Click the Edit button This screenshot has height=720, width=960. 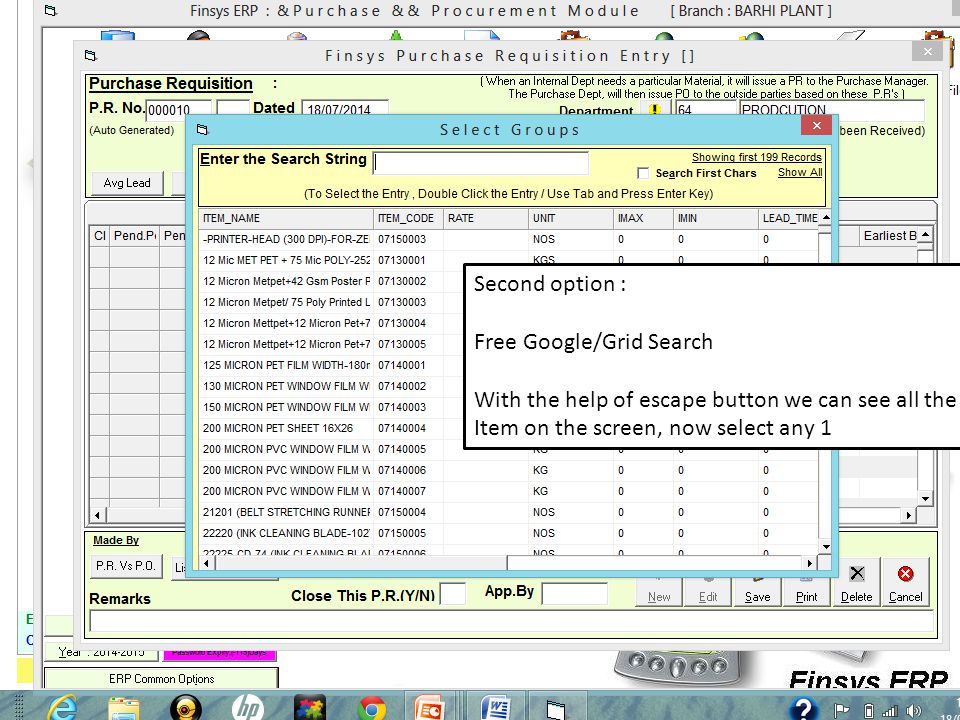click(x=708, y=591)
